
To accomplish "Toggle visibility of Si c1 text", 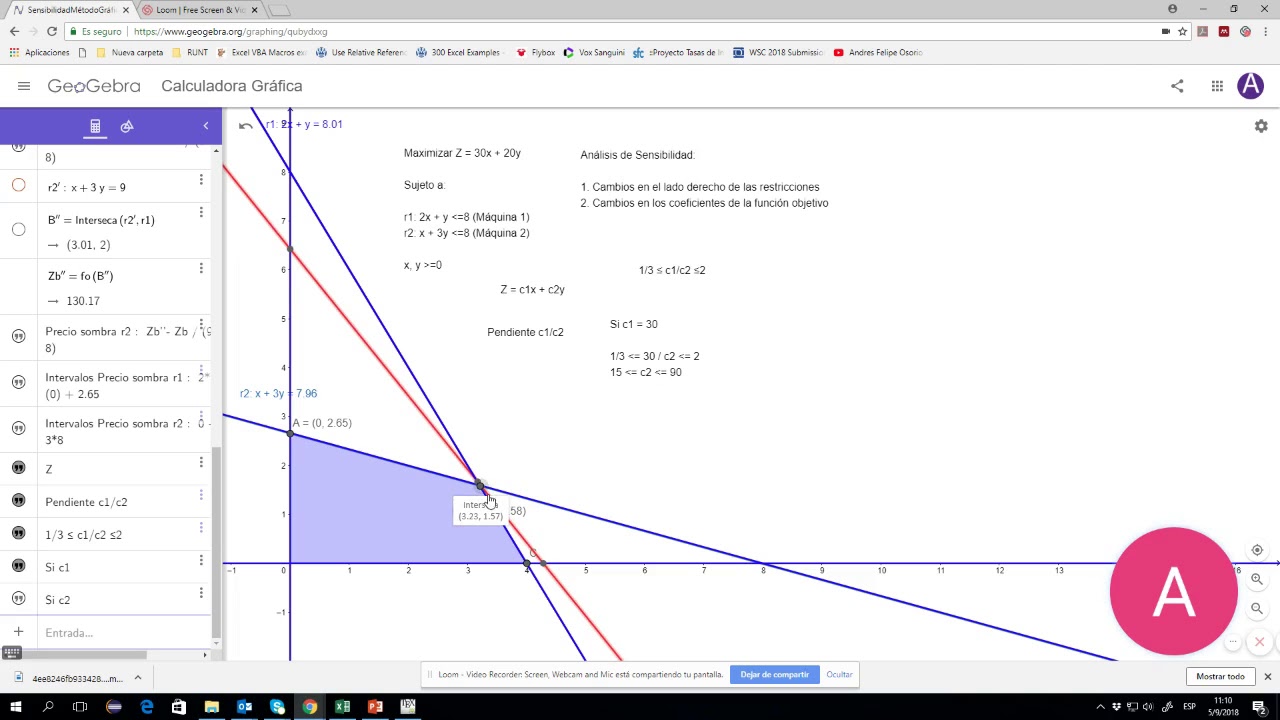I will pos(18,566).
